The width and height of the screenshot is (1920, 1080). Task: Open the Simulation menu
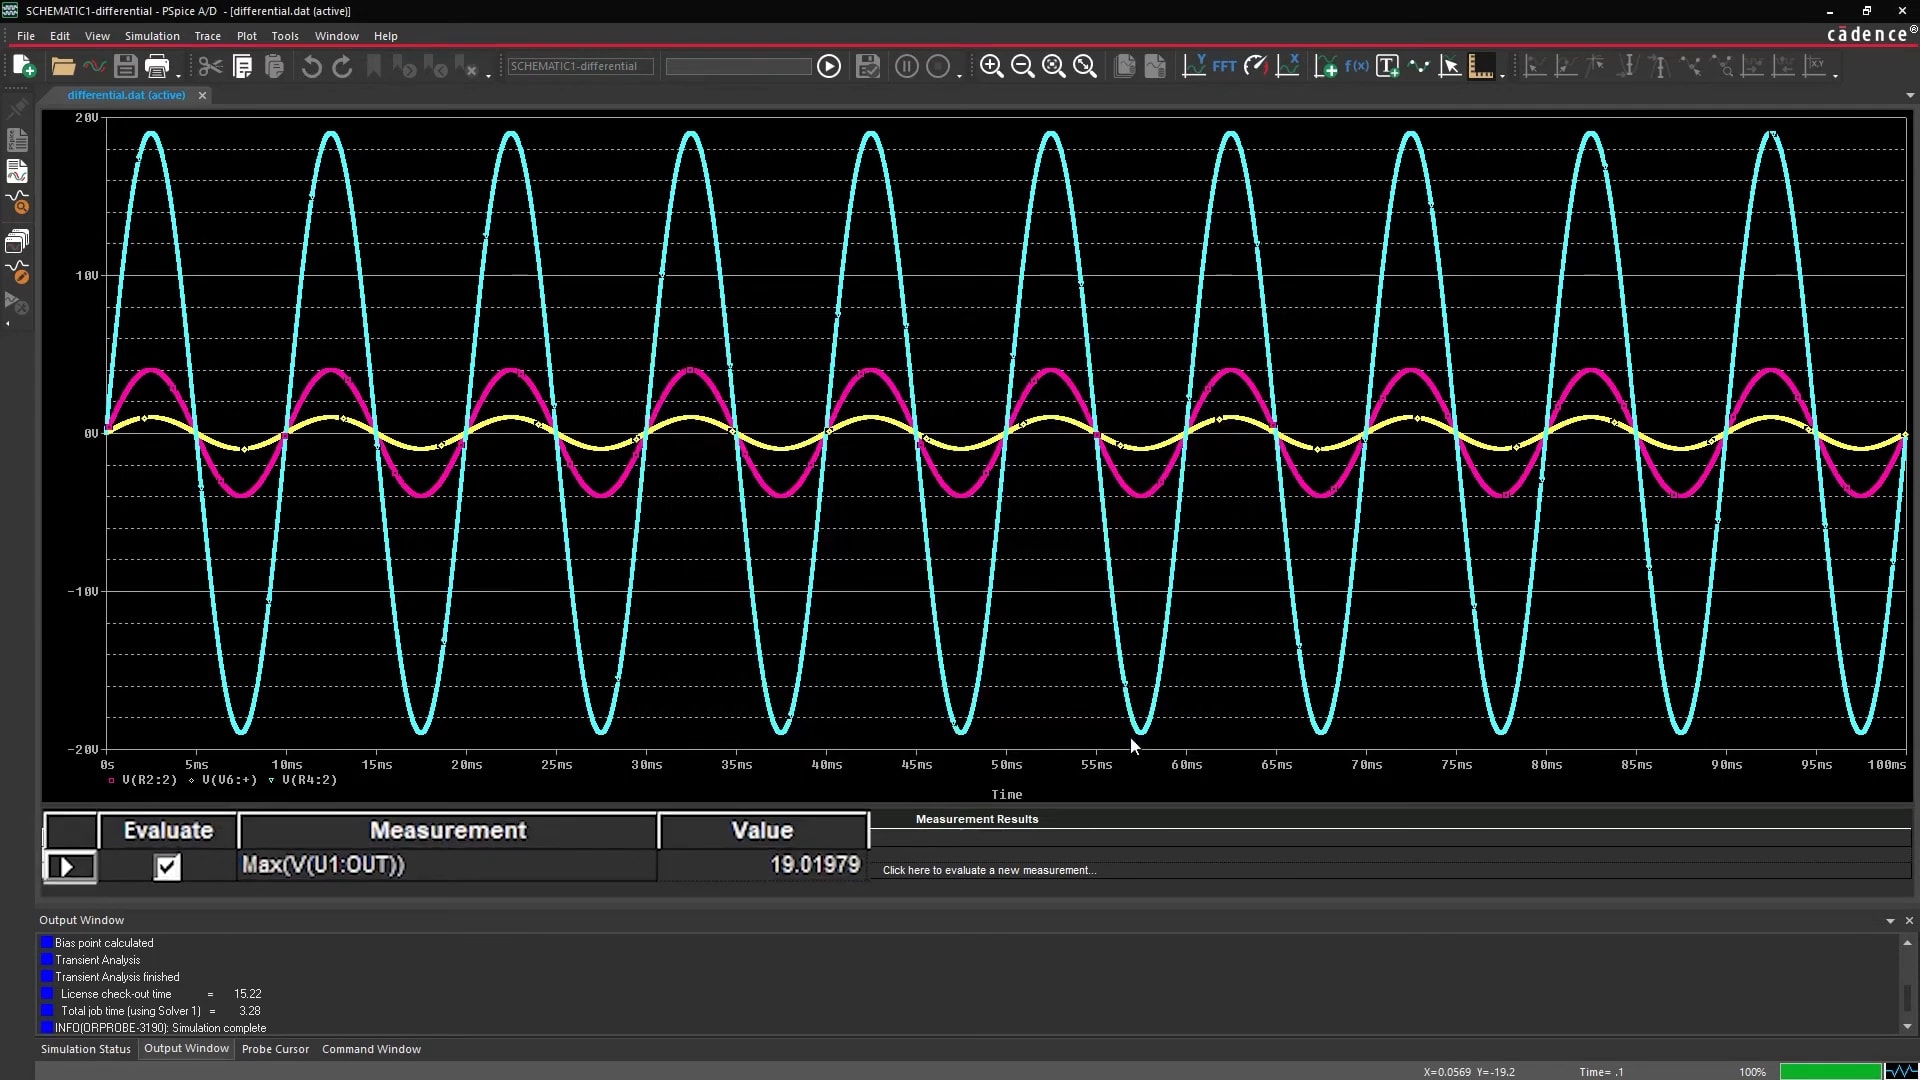pyautogui.click(x=152, y=36)
